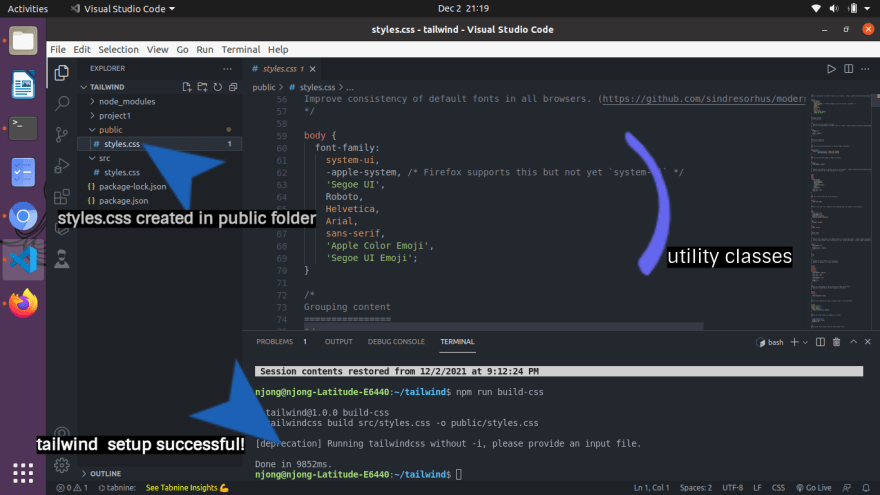Screen dimensions: 880x495
Task: Open the Explorer view in activity bar
Action: pyautogui.click(x=62, y=72)
